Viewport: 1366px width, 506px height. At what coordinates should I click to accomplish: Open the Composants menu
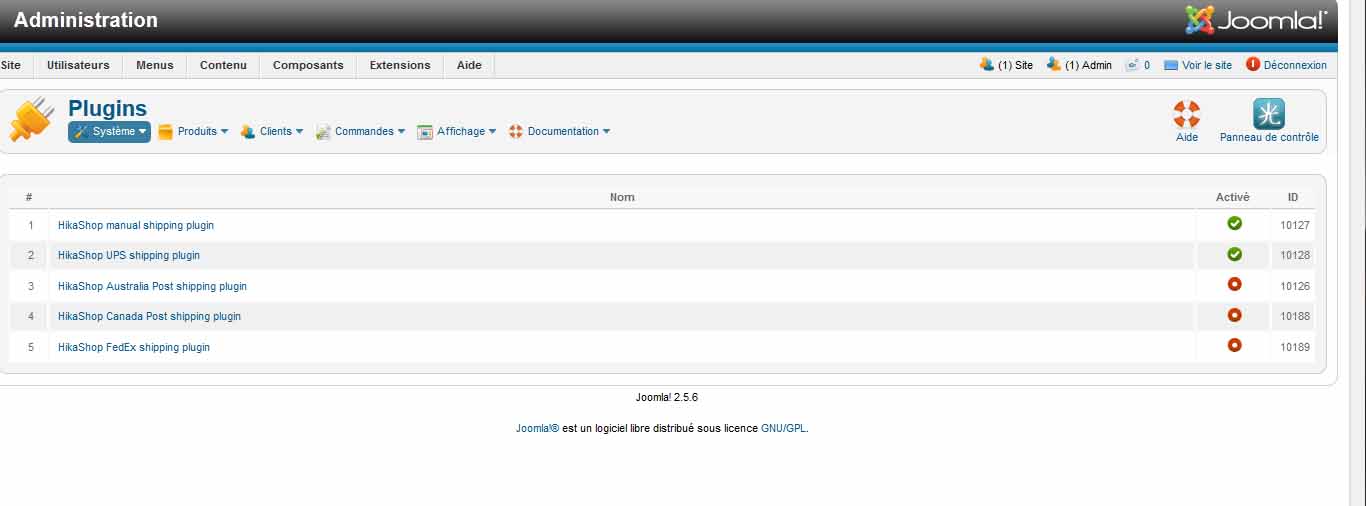(x=308, y=65)
